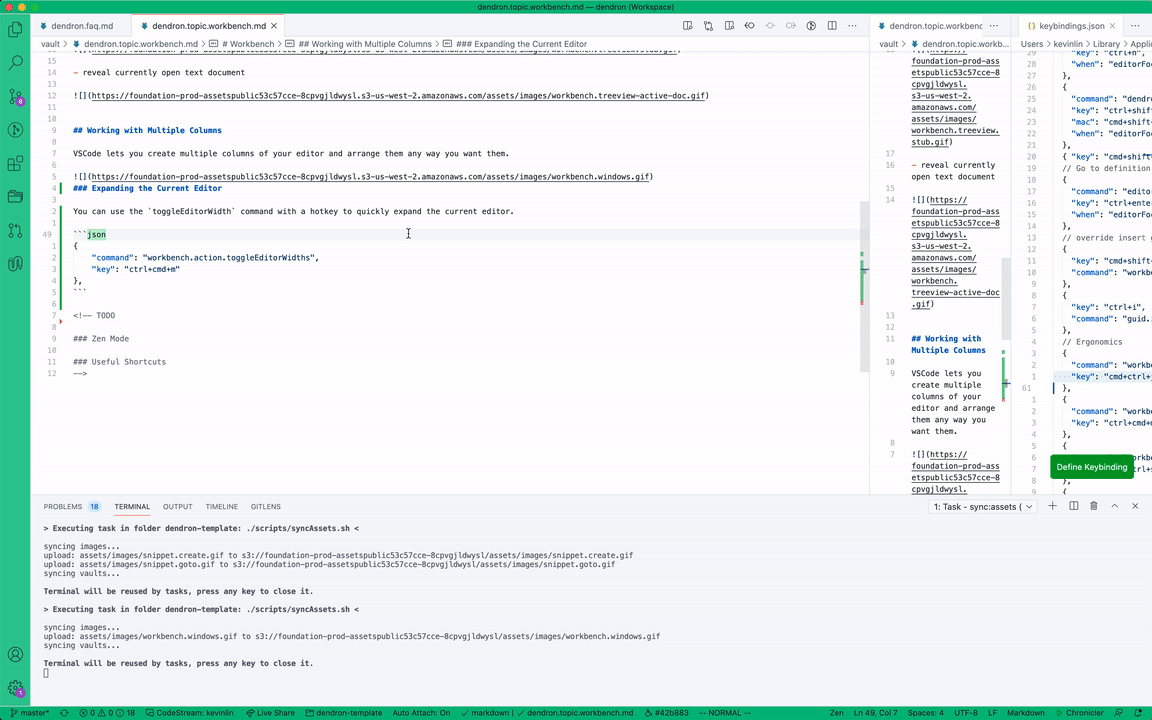Click the errors and warnings count in status bar
Viewport: 1152px width, 720px height.
107,713
